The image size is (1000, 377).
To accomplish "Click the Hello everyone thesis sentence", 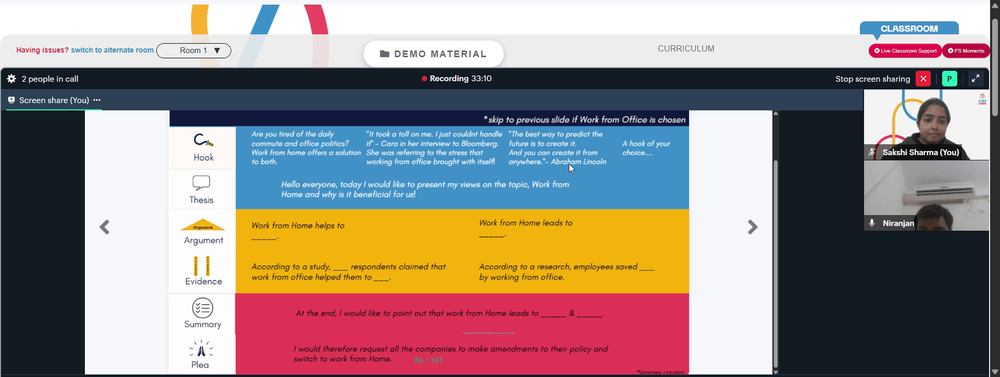I will (425, 189).
